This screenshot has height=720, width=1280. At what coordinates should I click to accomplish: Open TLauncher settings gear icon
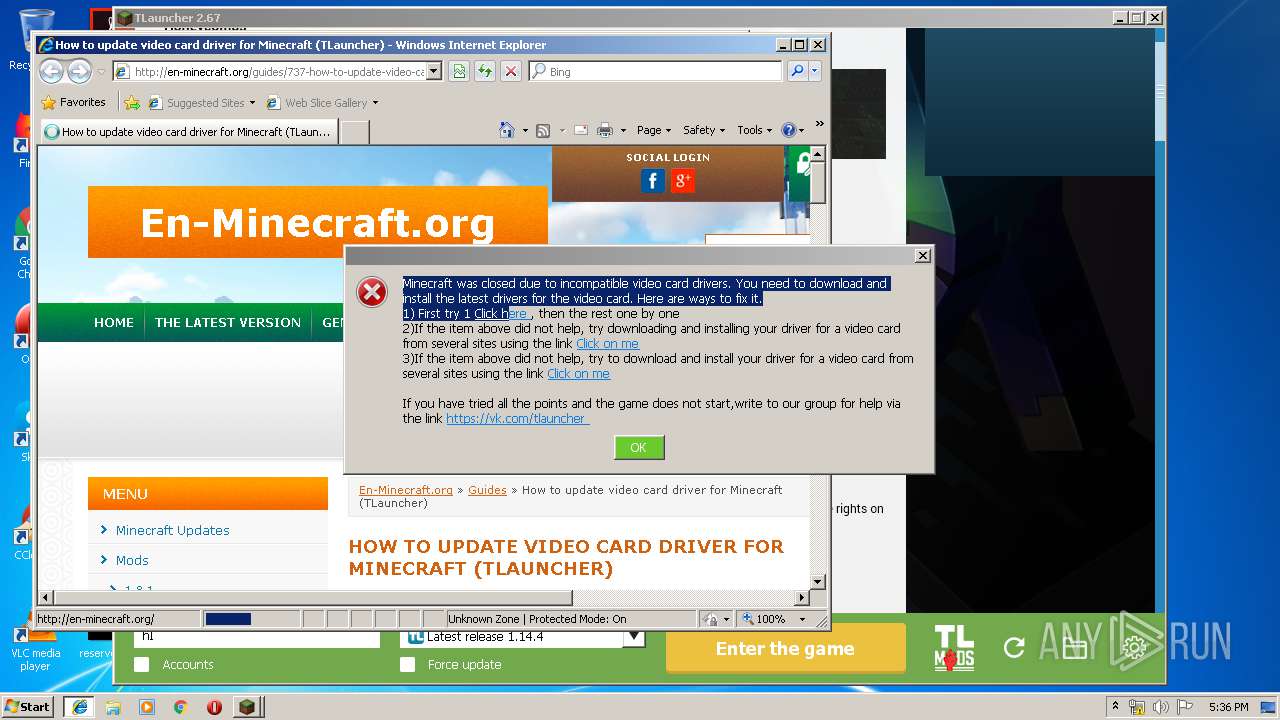[x=1134, y=648]
